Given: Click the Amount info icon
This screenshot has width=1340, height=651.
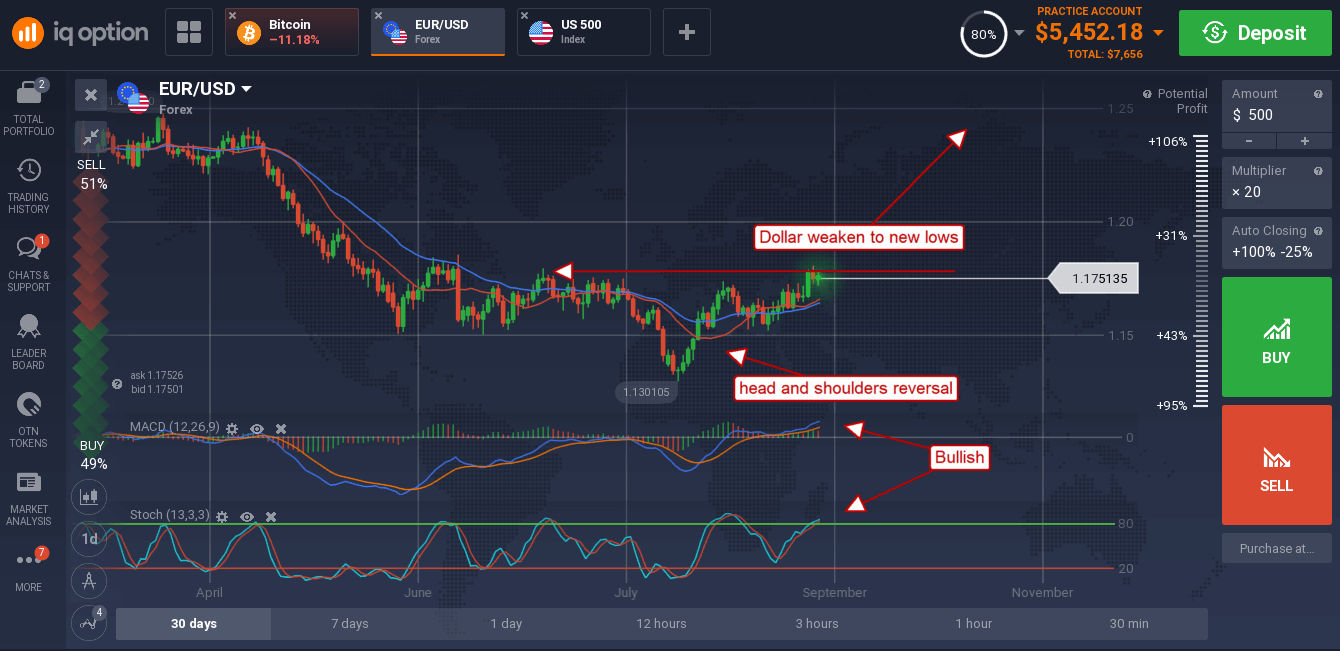Looking at the screenshot, I should coord(1319,93).
